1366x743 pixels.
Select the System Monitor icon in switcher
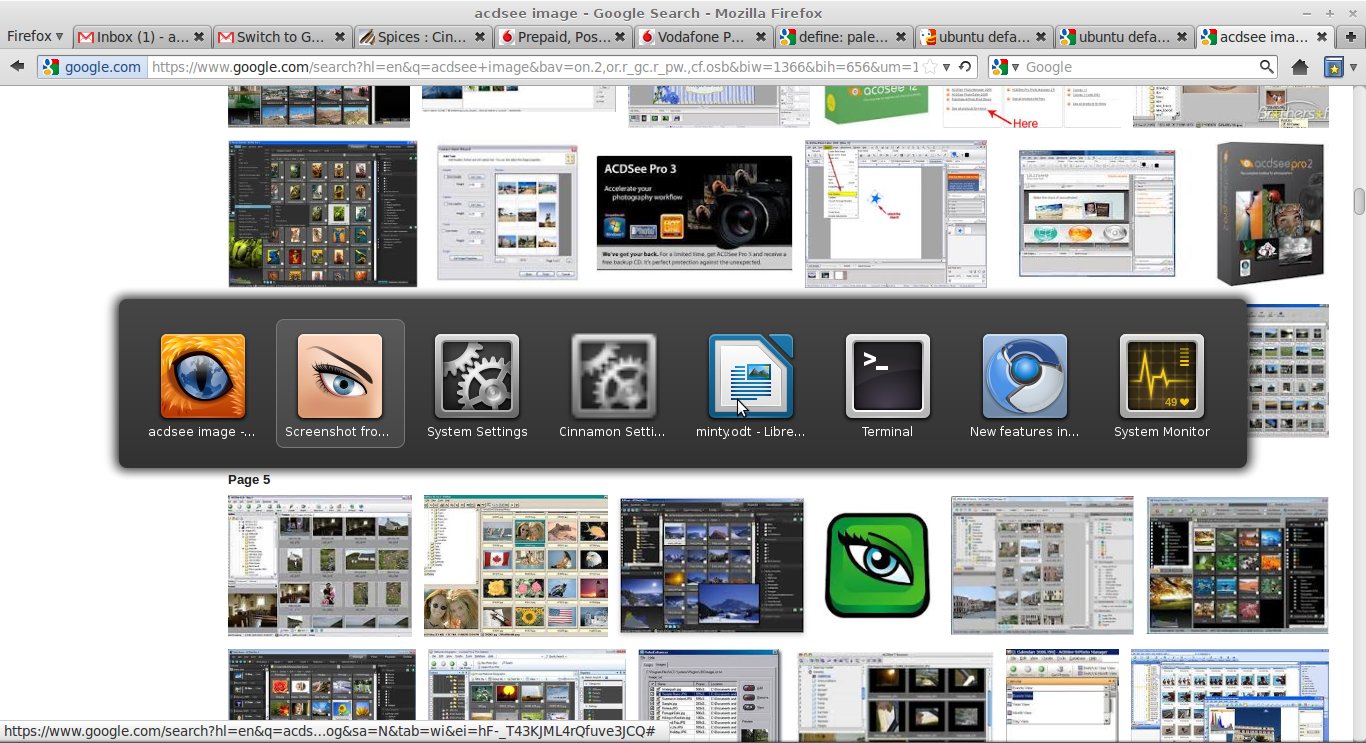pos(1161,376)
